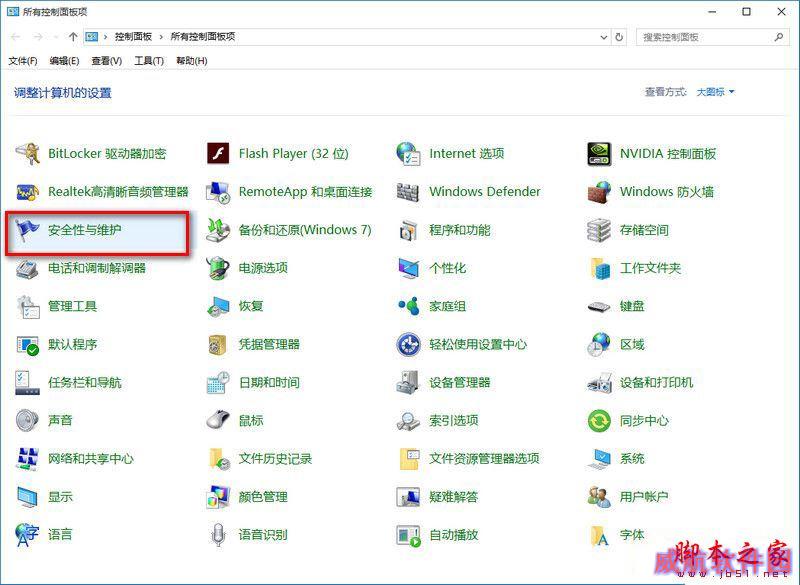Image resolution: width=800 pixels, height=585 pixels.
Task: Open the Windows 防火墙 icon
Action: pyautogui.click(x=599, y=192)
